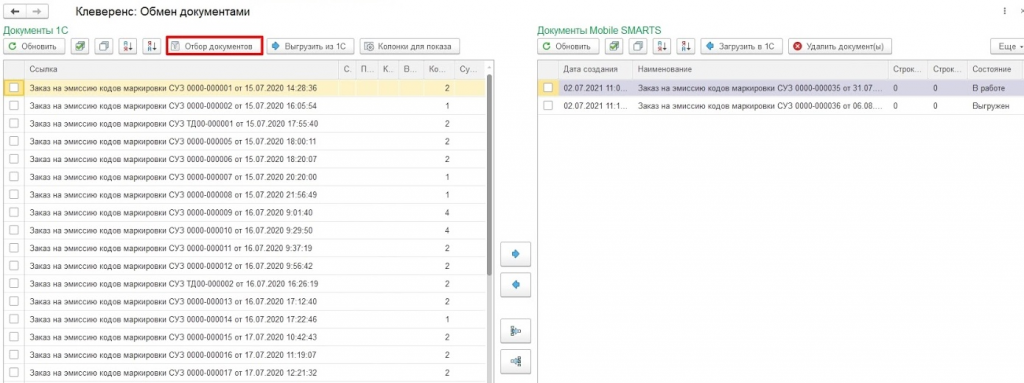Screen dimensions: 1024x383
Task: Refresh the Mobile SMARTS documents list
Action: point(568,46)
